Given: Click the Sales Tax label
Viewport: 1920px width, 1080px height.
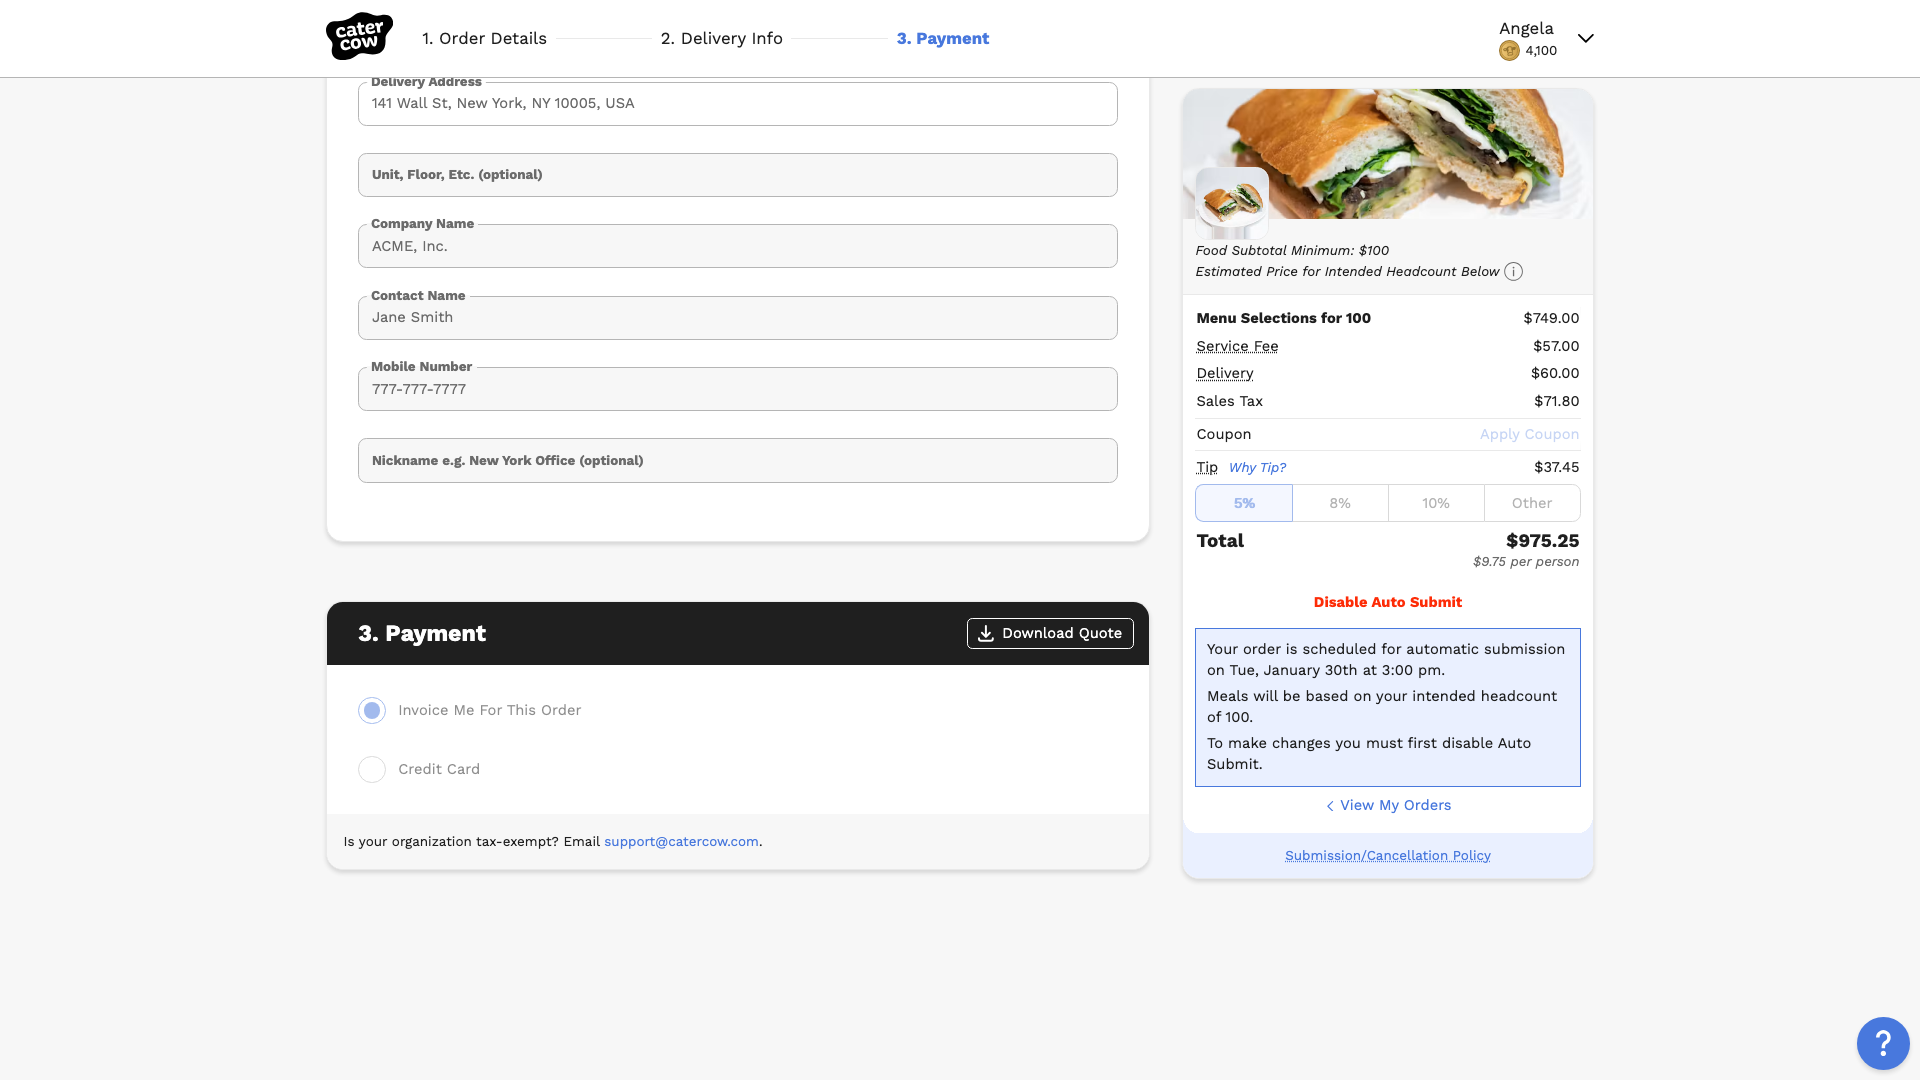Looking at the screenshot, I should 1229,401.
